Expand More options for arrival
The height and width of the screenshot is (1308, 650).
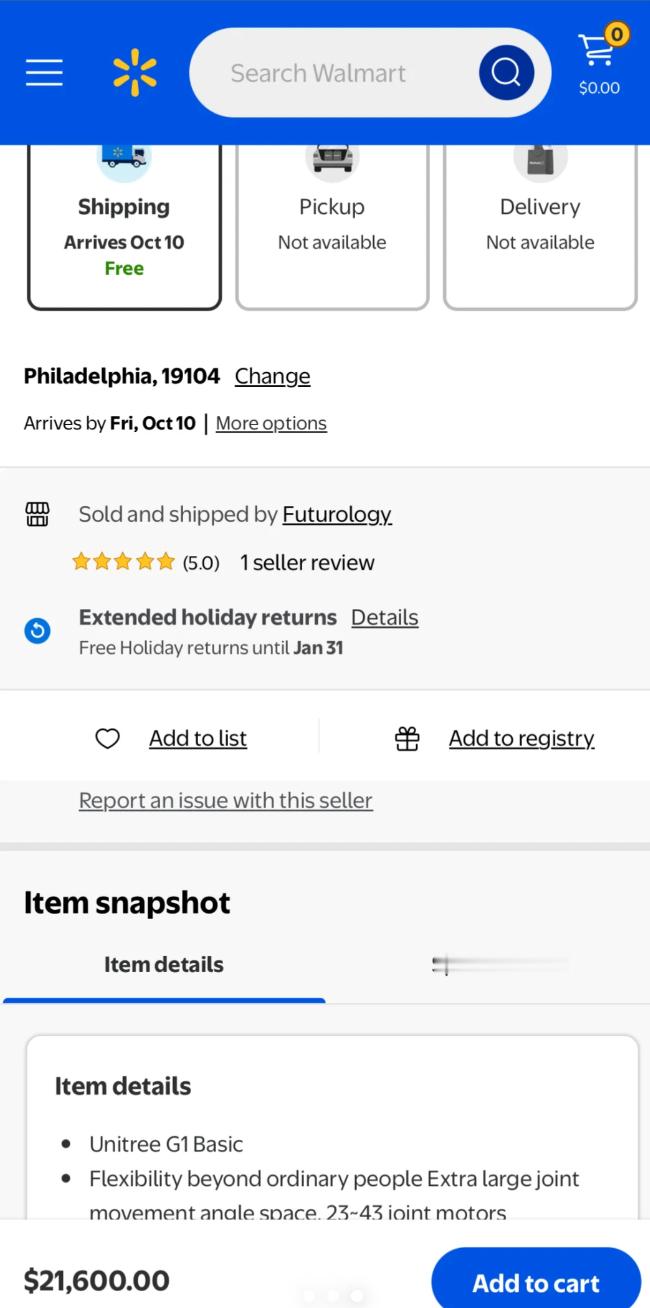pos(271,423)
